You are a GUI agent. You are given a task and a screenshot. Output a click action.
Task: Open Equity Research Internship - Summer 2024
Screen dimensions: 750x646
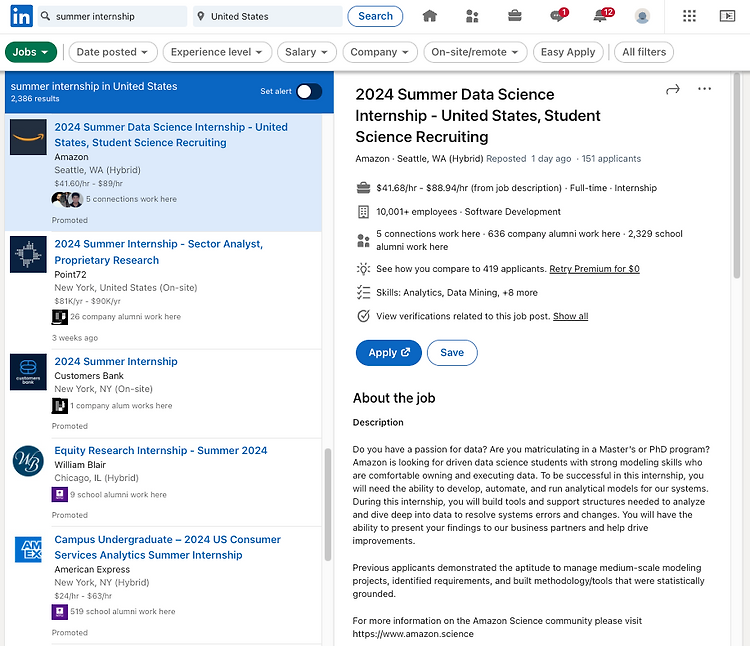(161, 450)
